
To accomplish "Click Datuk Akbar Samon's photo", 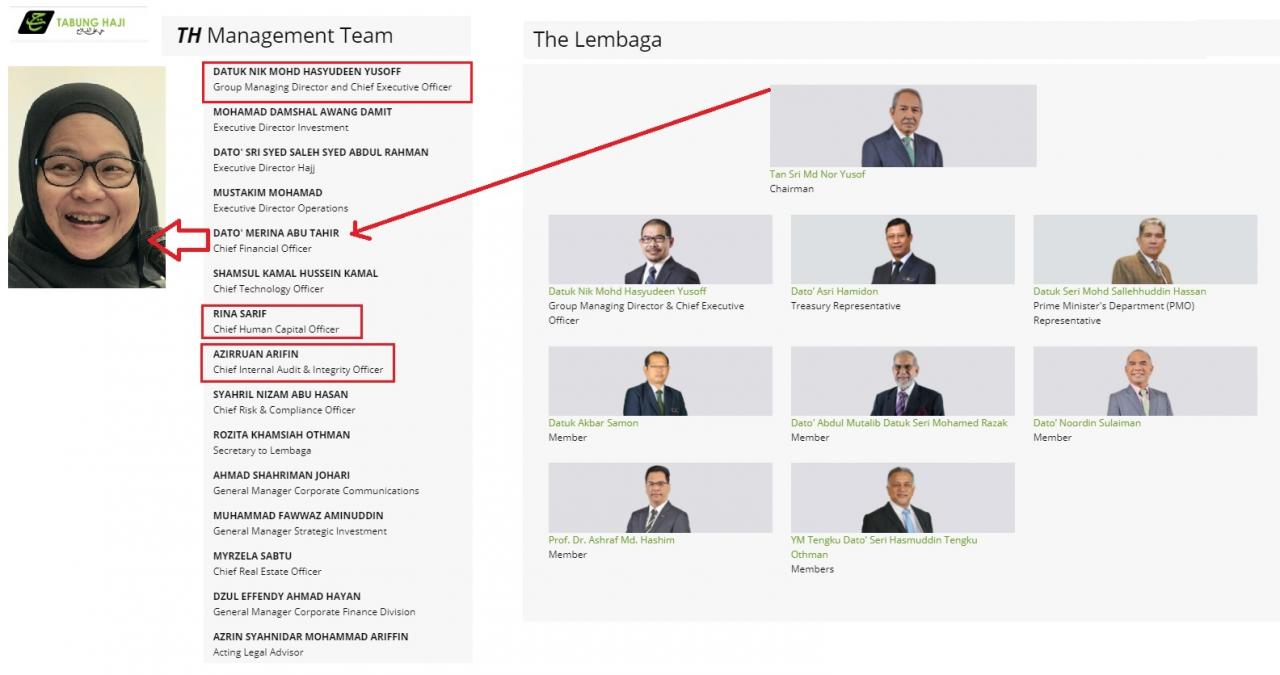I will click(660, 381).
